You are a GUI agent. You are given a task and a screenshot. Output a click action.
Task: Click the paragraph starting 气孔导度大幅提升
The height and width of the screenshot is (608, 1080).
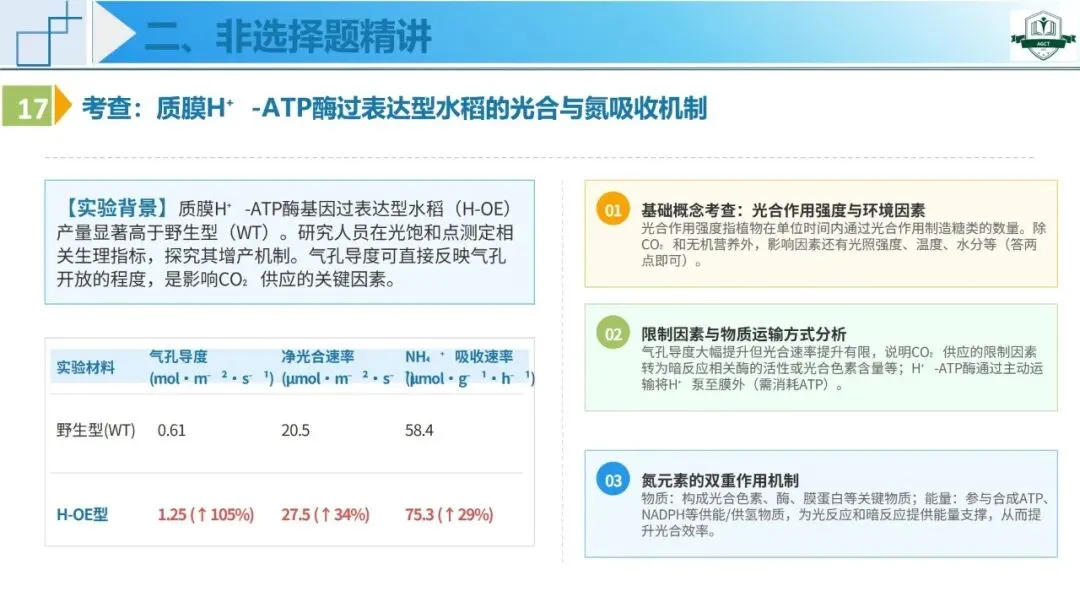click(x=842, y=368)
